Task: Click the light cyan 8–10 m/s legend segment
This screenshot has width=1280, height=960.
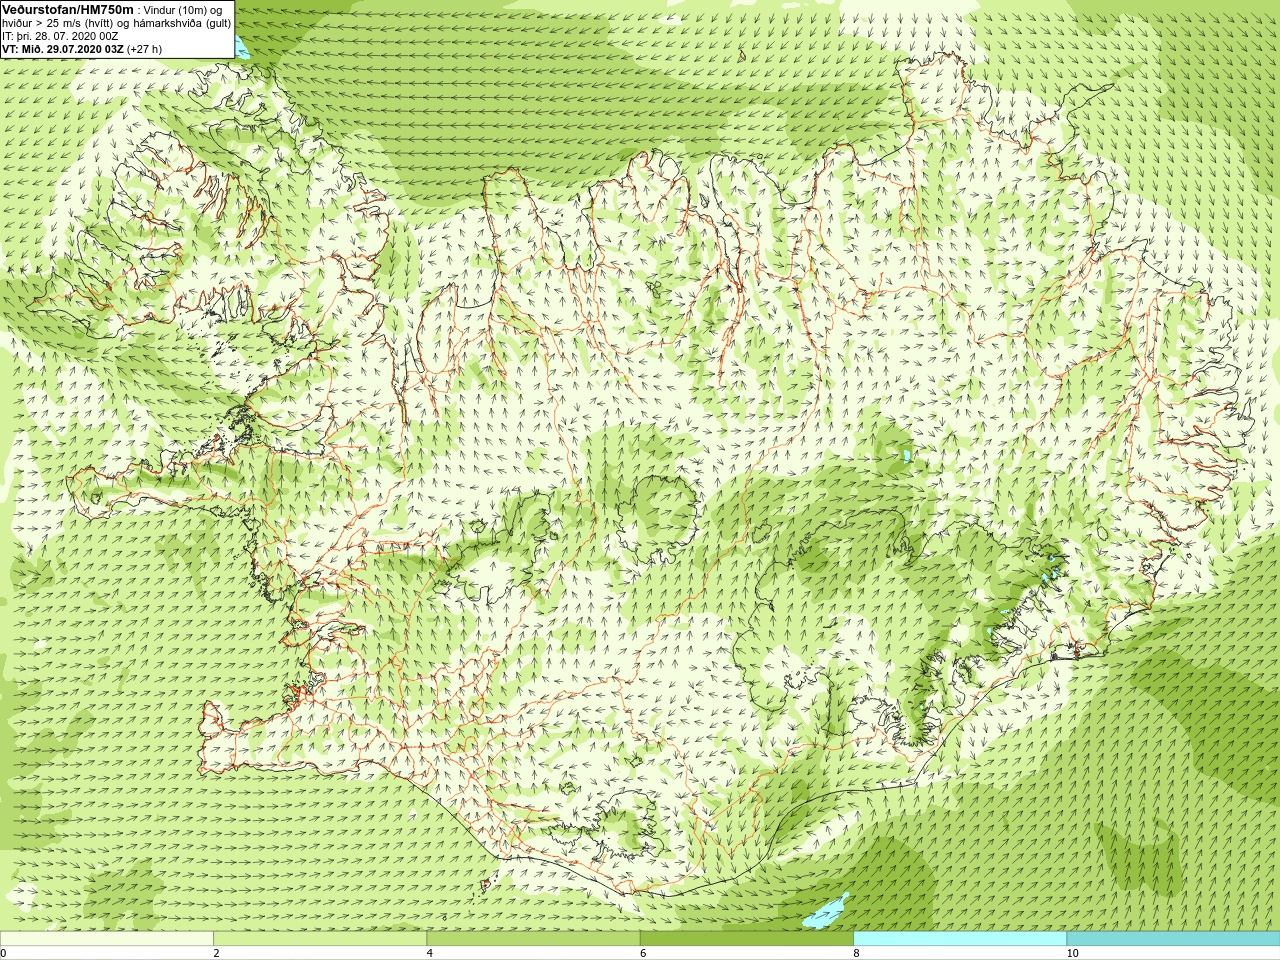Action: tap(960, 939)
